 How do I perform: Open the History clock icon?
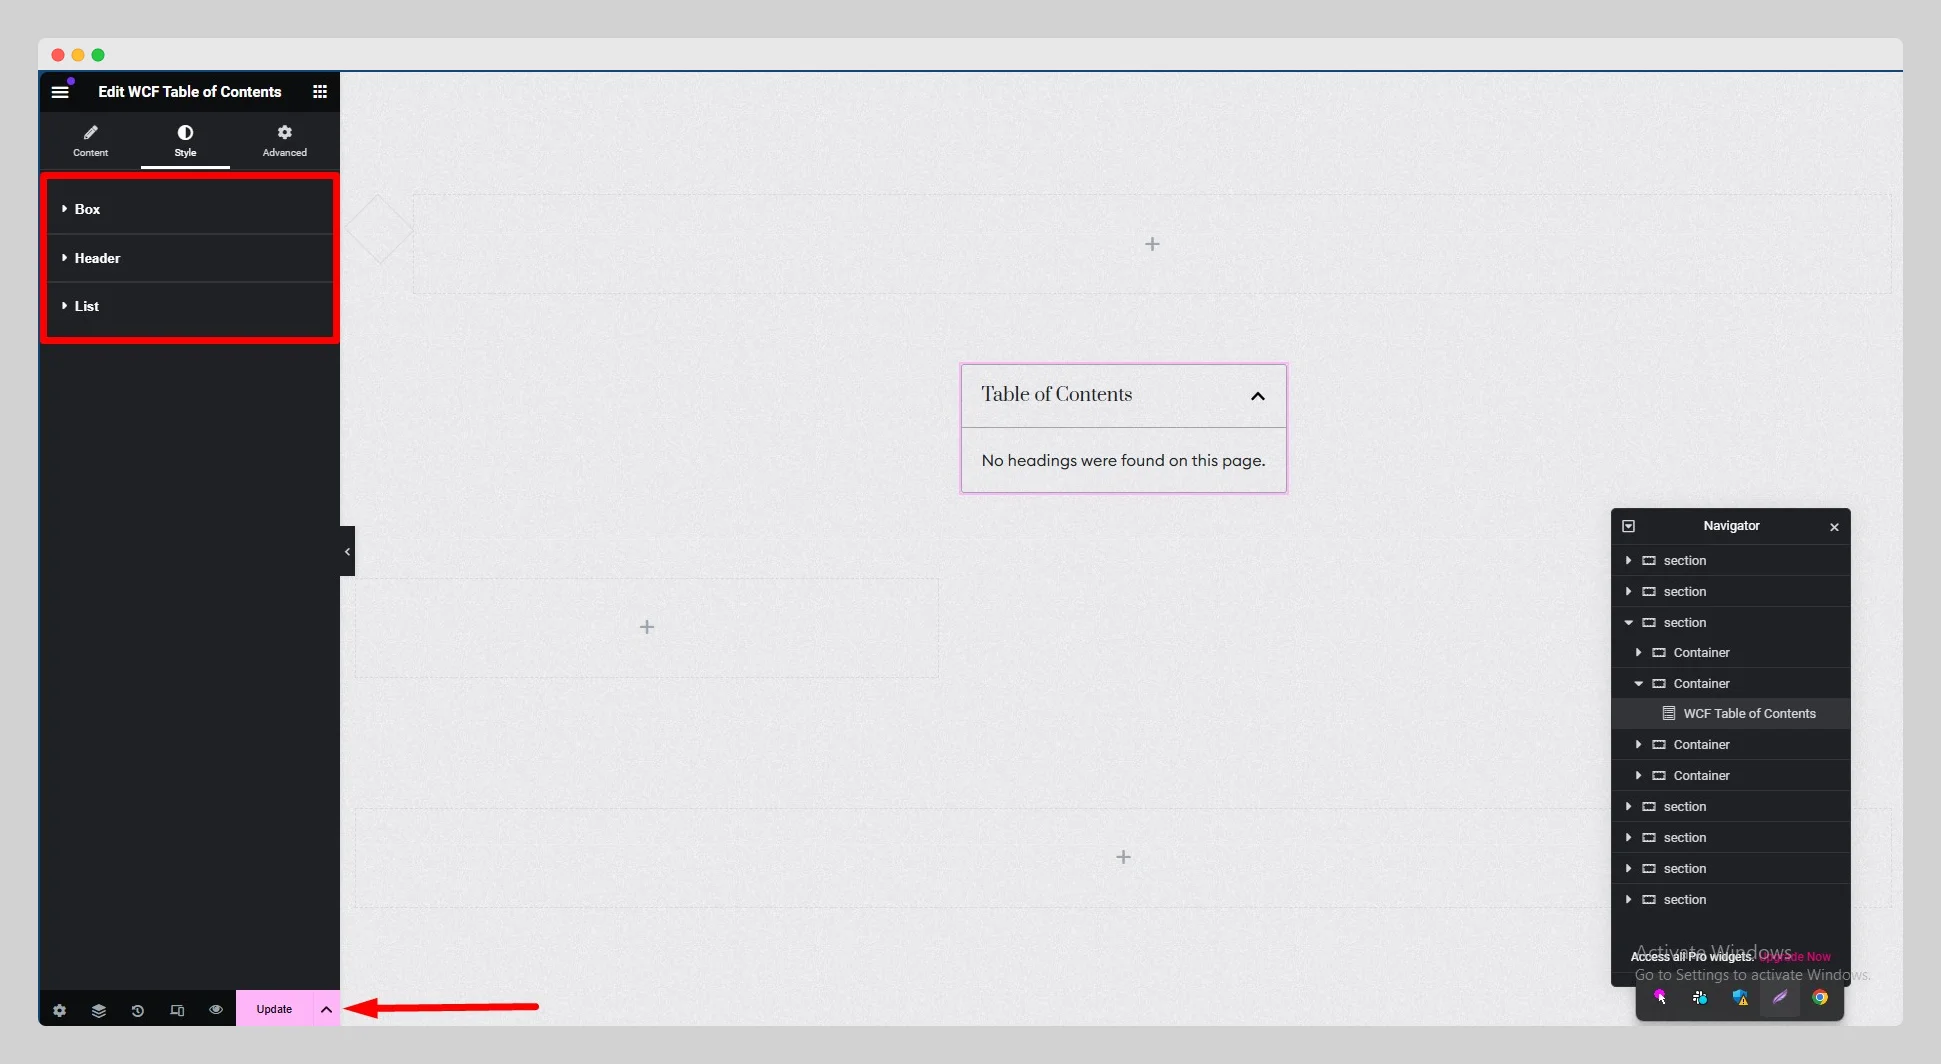[138, 1010]
